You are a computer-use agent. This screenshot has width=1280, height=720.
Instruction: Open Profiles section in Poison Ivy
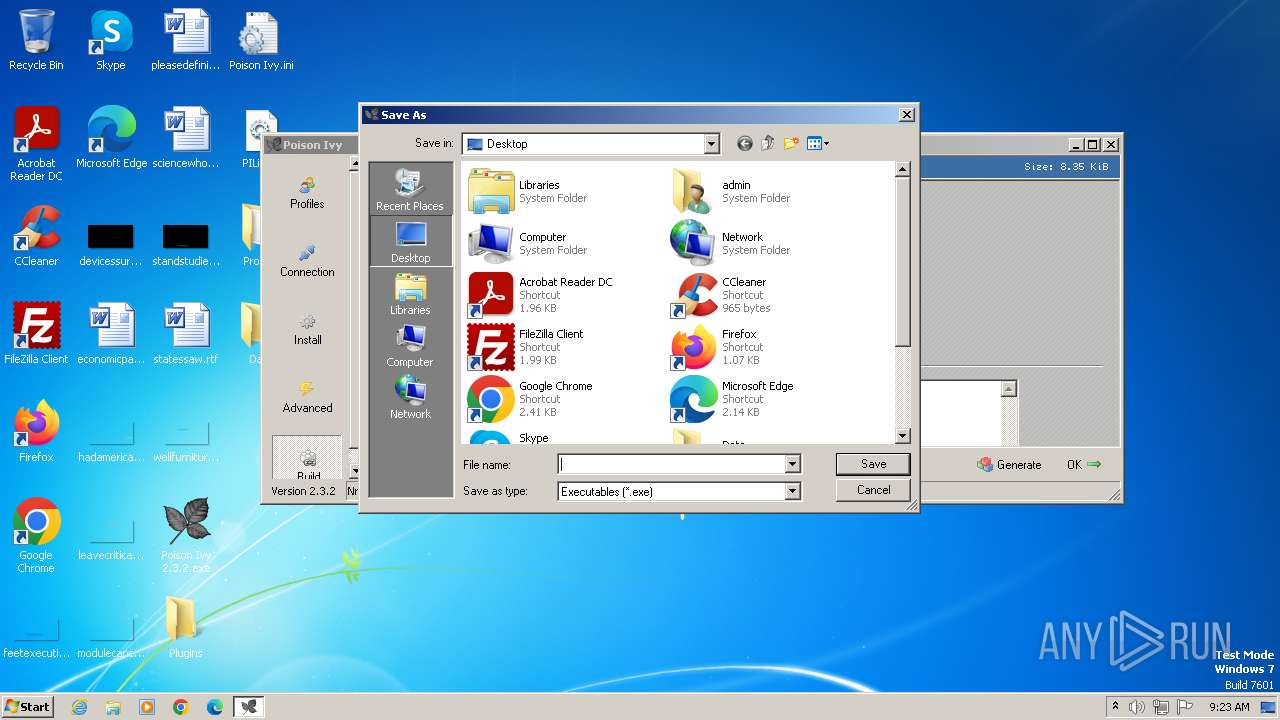pos(307,192)
